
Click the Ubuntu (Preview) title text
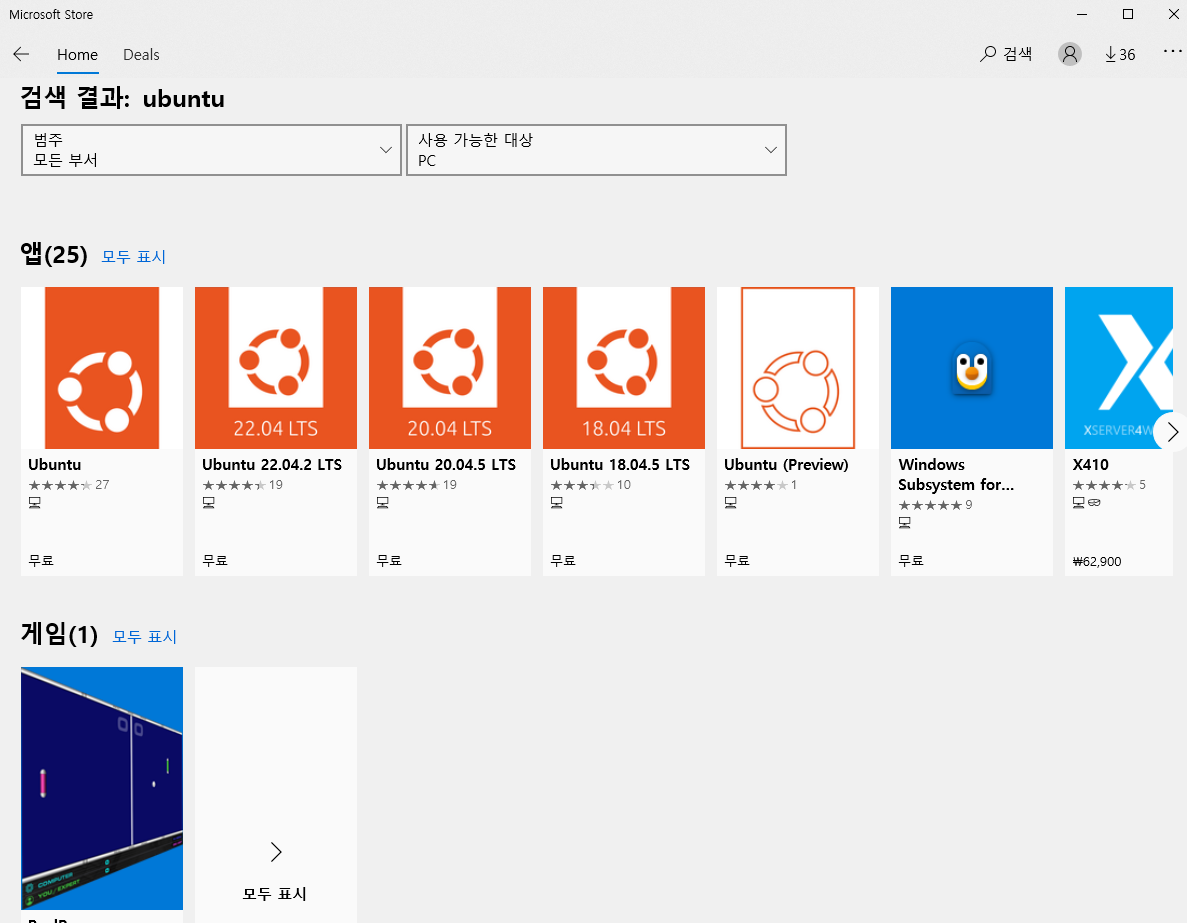[x=787, y=465]
